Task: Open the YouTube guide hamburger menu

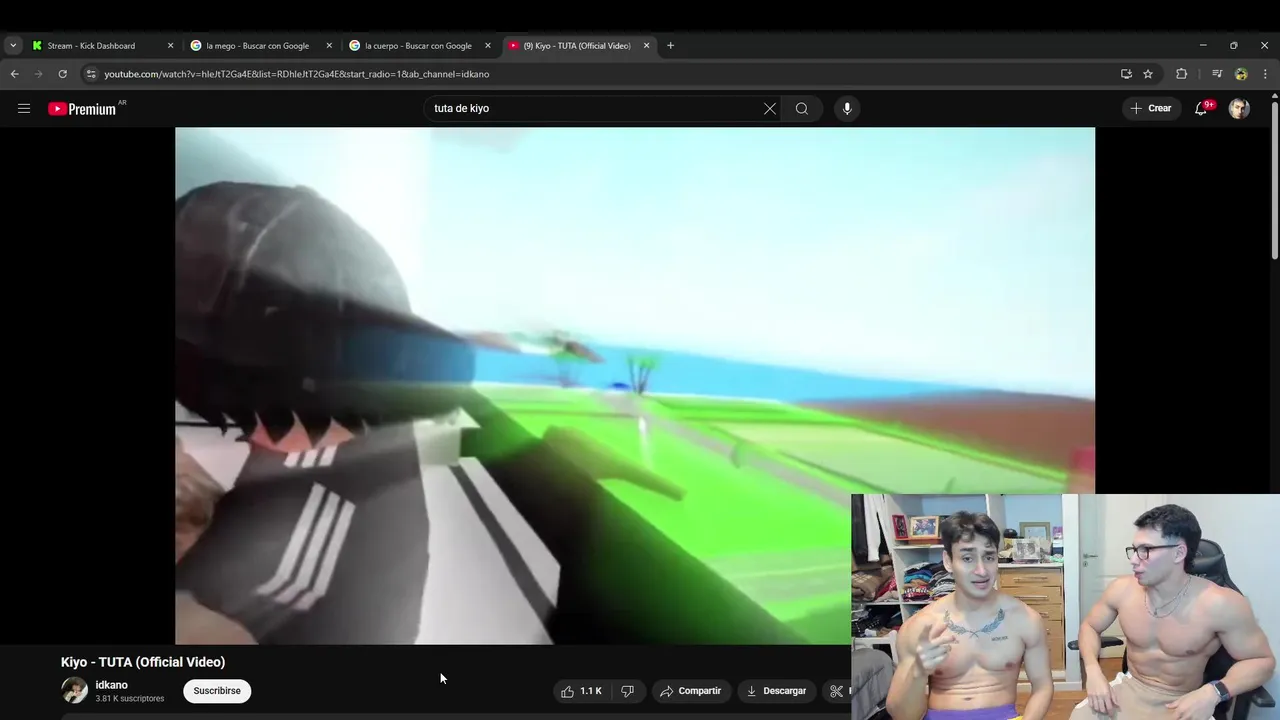Action: coord(24,108)
